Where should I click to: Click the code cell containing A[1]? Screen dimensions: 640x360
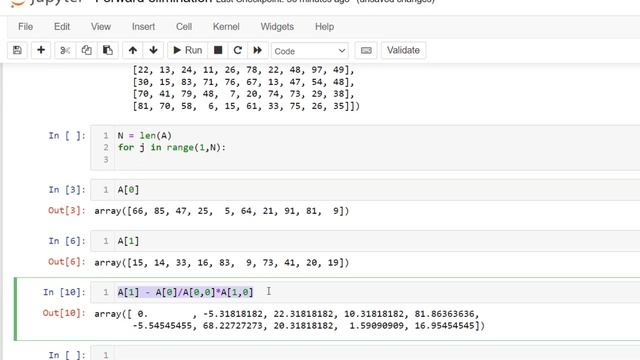tap(365, 241)
